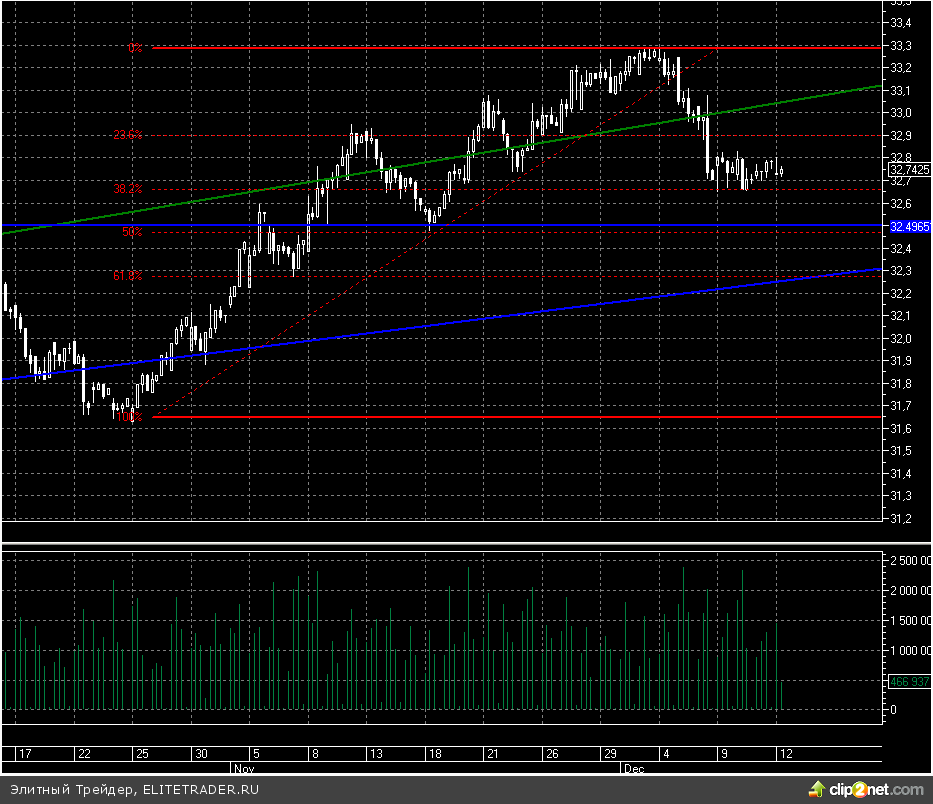The width and height of the screenshot is (933, 804).
Task: Click the 61.8% Fibonacci retracement label
Action: click(x=127, y=275)
